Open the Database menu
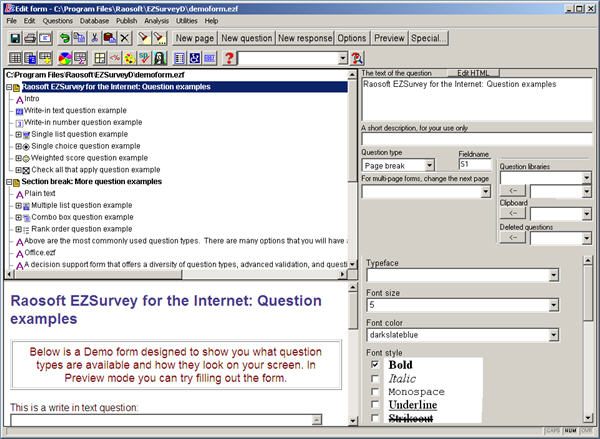This screenshot has width=600, height=439. click(x=95, y=21)
